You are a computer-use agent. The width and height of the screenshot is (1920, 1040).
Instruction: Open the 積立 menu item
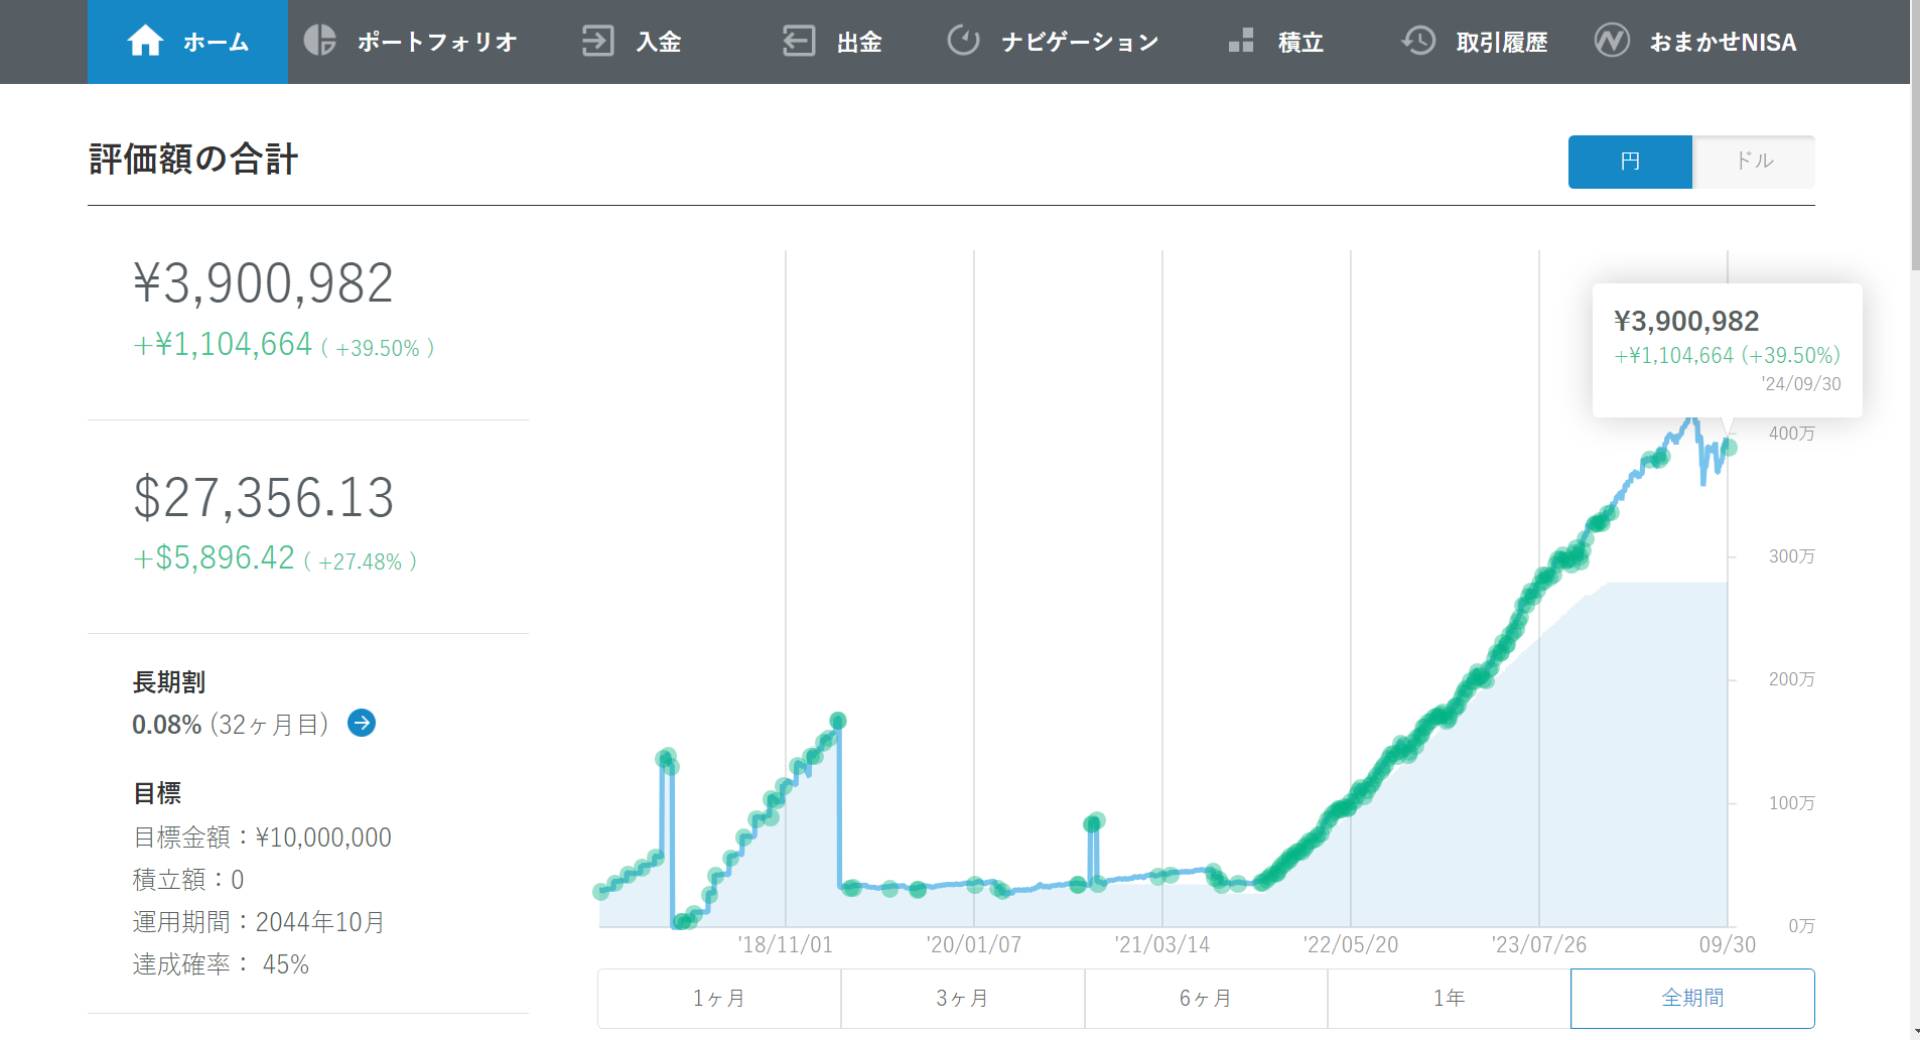coord(1276,41)
